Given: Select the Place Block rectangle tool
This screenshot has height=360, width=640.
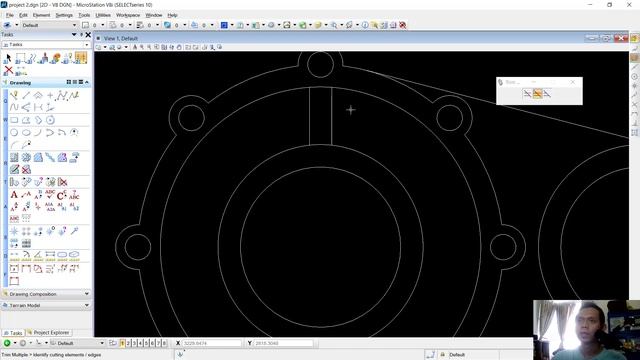Looking at the screenshot, I should click(14, 120).
